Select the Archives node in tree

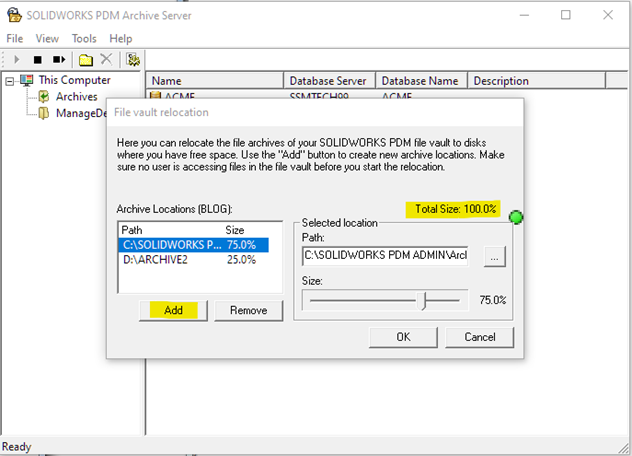pos(76,97)
